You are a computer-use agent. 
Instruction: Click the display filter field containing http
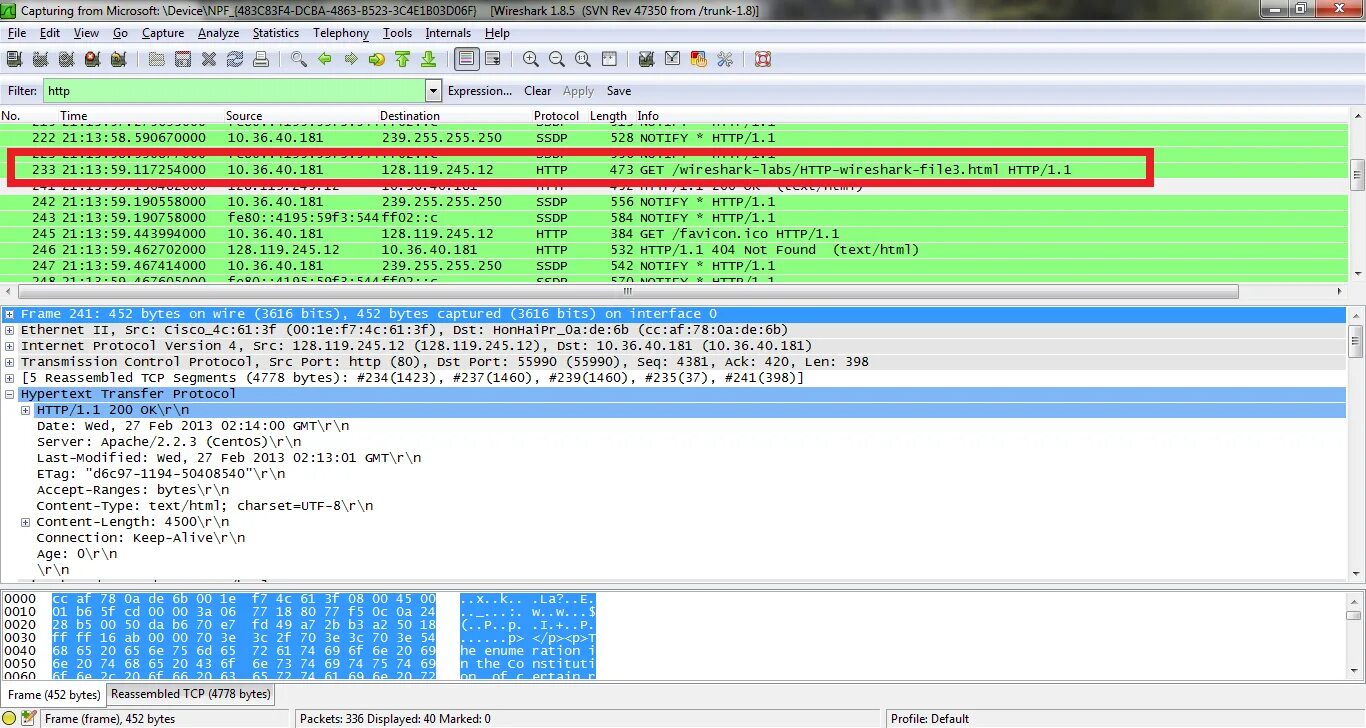(x=232, y=91)
